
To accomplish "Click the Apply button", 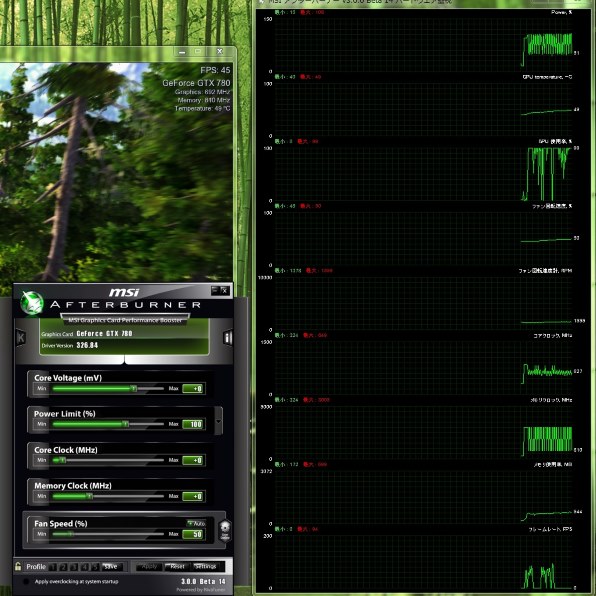I will coord(149,567).
